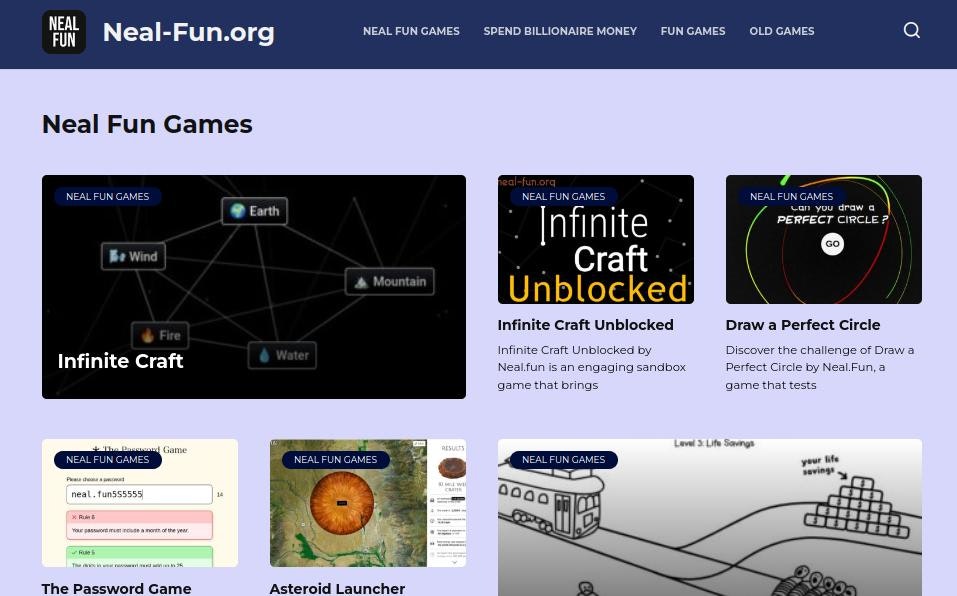Click category badge on trolley game card
957x596 pixels.
(563, 459)
